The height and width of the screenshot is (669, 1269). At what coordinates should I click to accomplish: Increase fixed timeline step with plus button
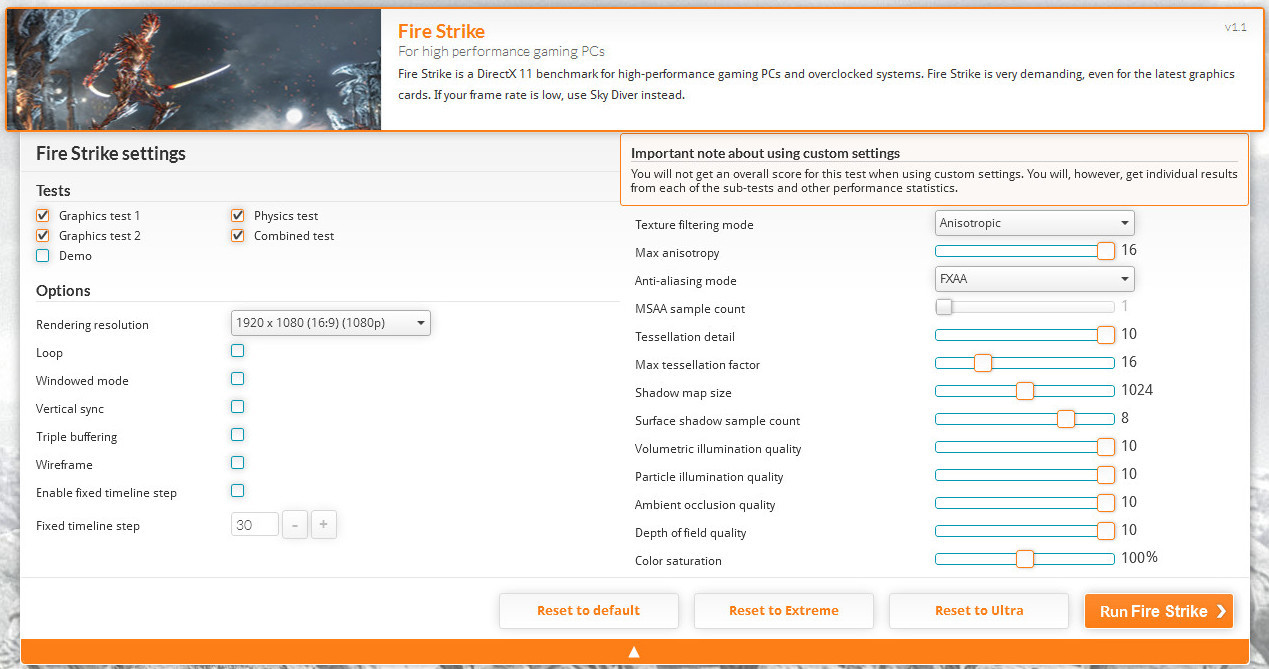point(324,524)
